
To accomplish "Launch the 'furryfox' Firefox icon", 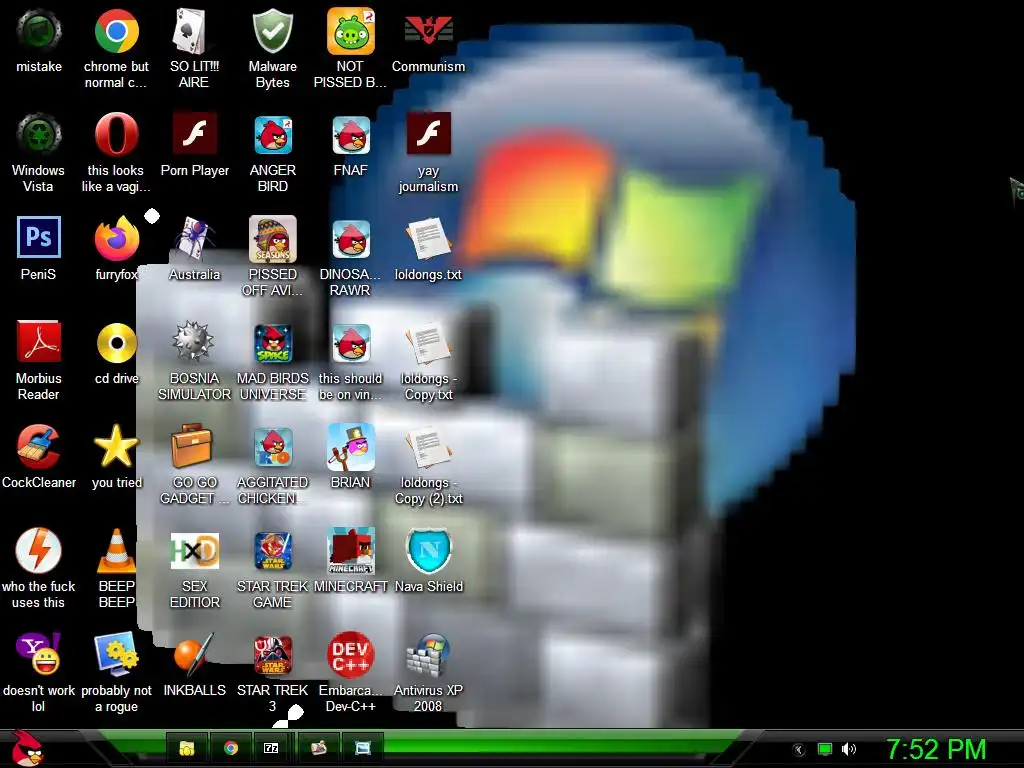I will 116,238.
